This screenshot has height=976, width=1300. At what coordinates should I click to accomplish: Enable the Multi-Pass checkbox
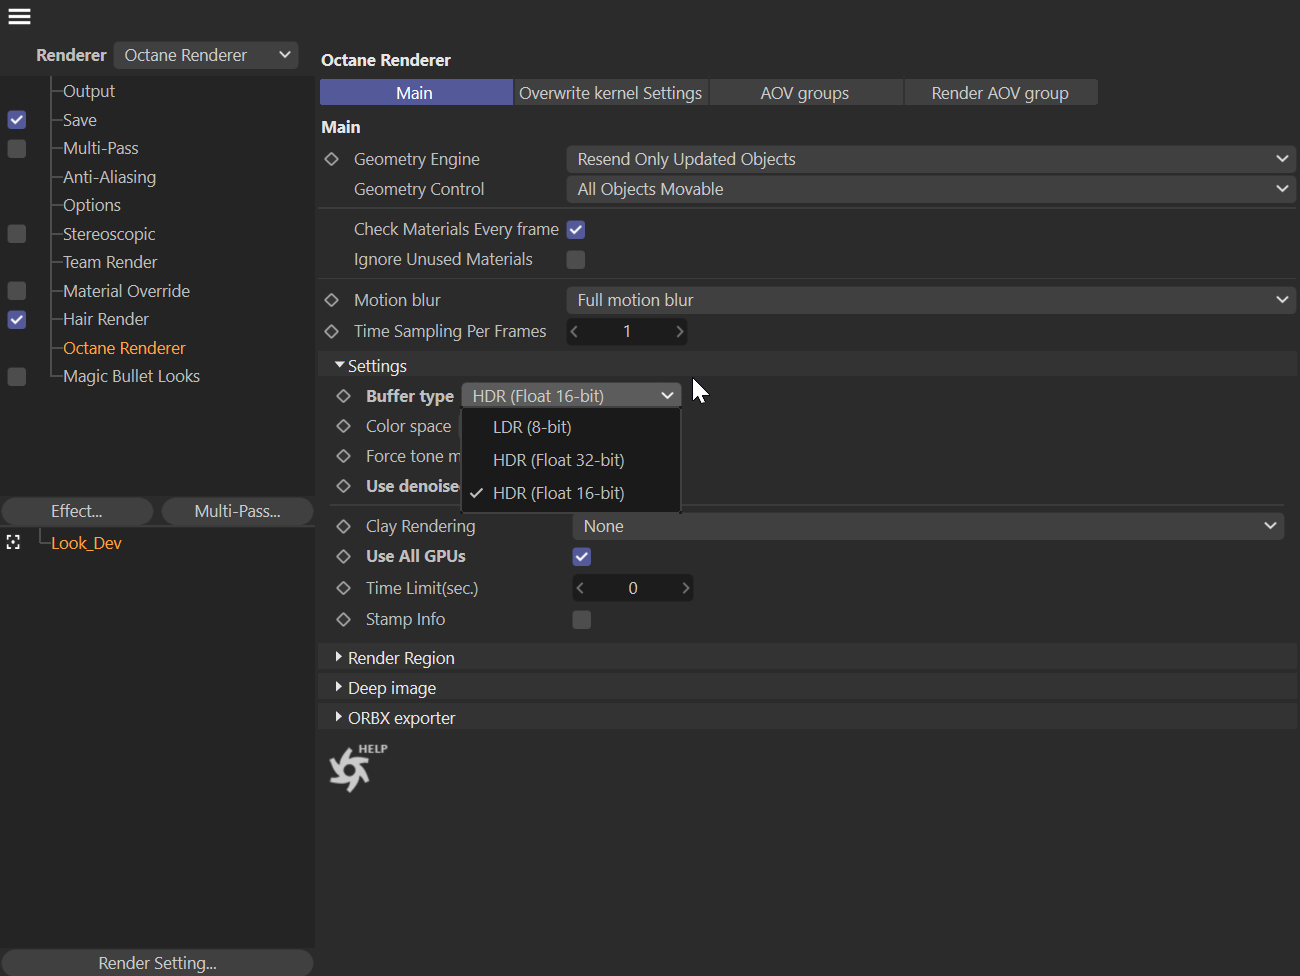pos(17,148)
